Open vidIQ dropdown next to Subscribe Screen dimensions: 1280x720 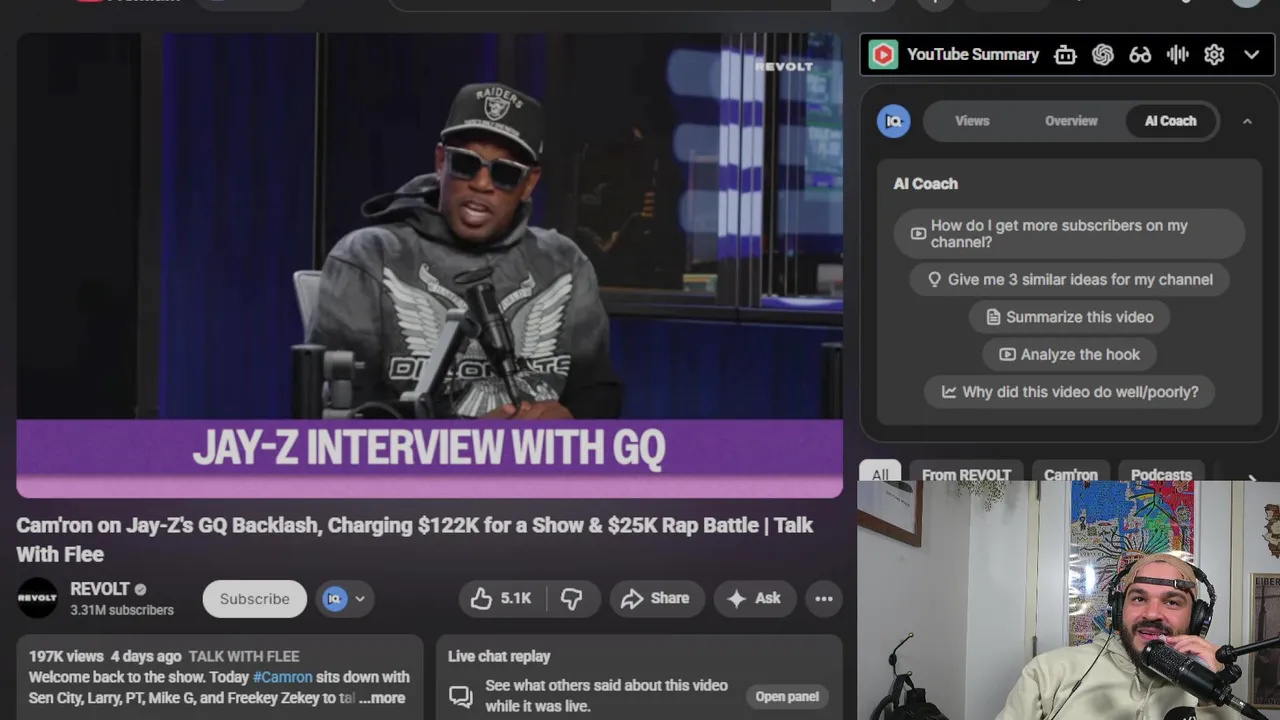pos(345,598)
